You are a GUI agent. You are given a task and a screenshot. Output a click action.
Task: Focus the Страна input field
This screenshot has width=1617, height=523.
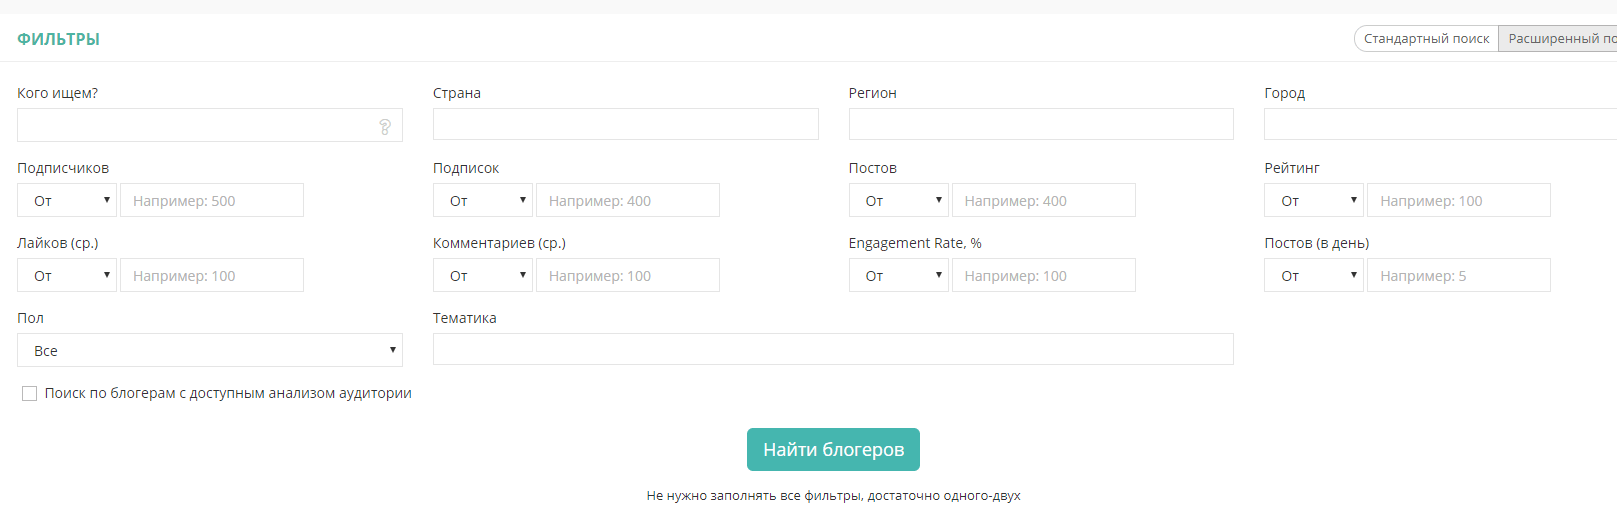pos(626,124)
